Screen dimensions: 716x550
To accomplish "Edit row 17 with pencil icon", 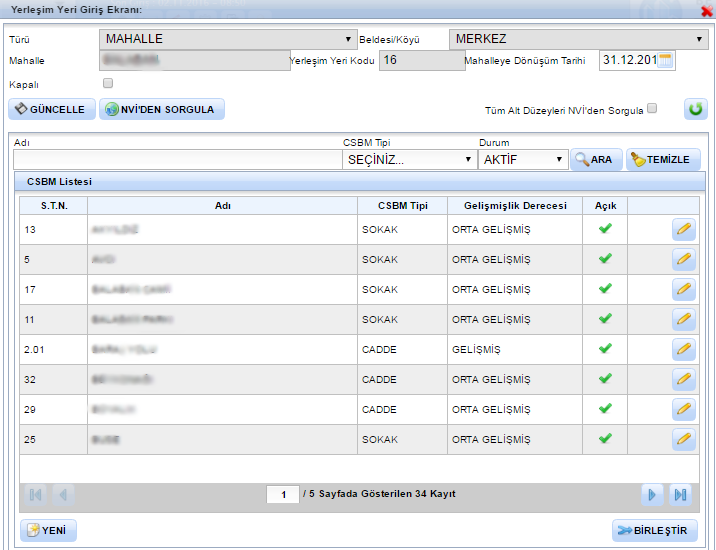I will (x=684, y=290).
